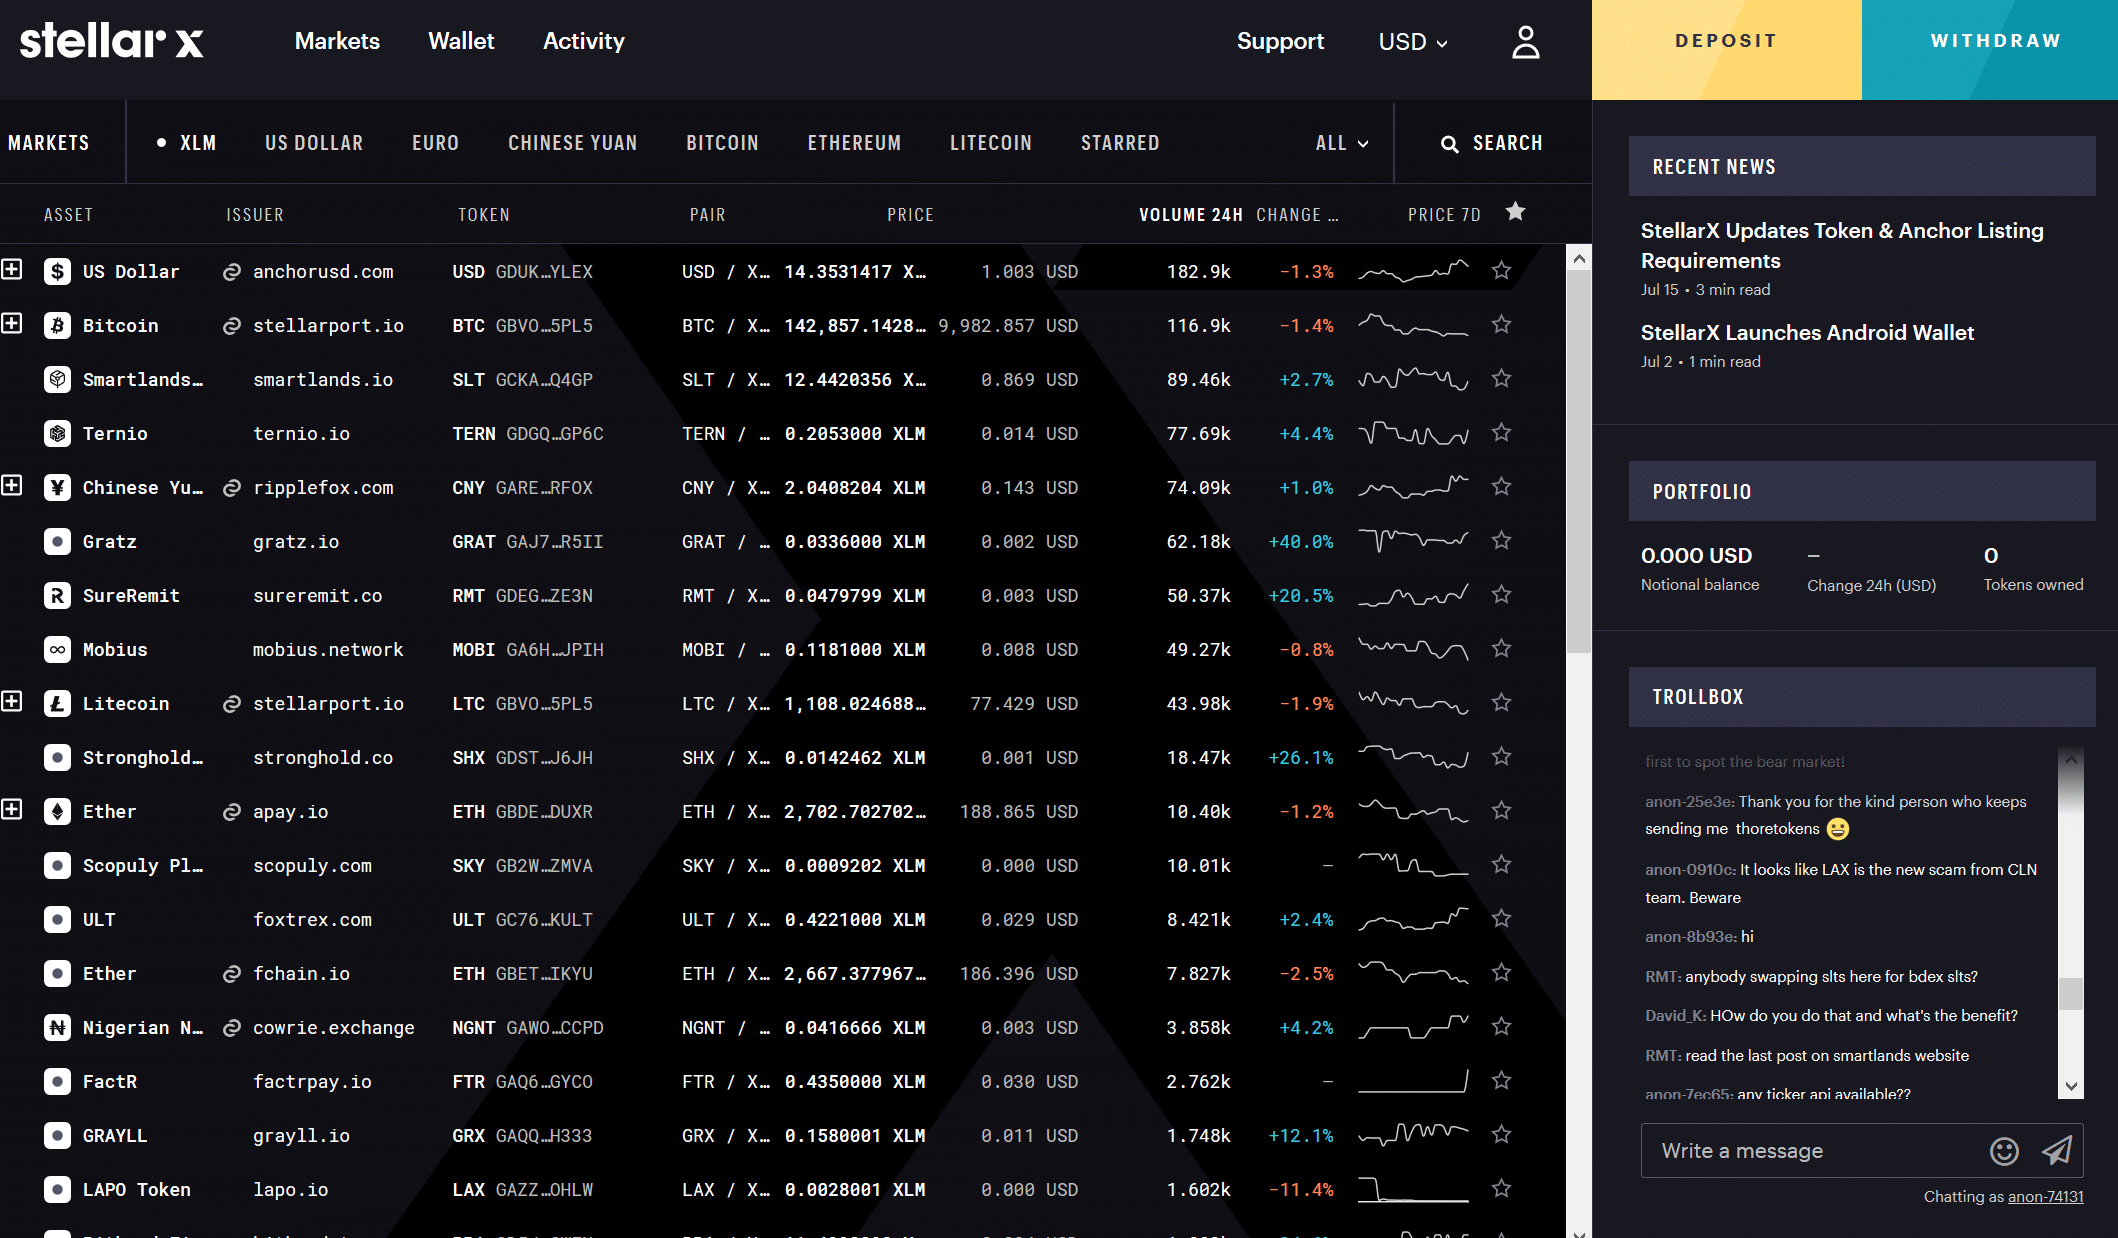
Task: Click the trollbox scroll down arrow
Action: [x=2071, y=1086]
